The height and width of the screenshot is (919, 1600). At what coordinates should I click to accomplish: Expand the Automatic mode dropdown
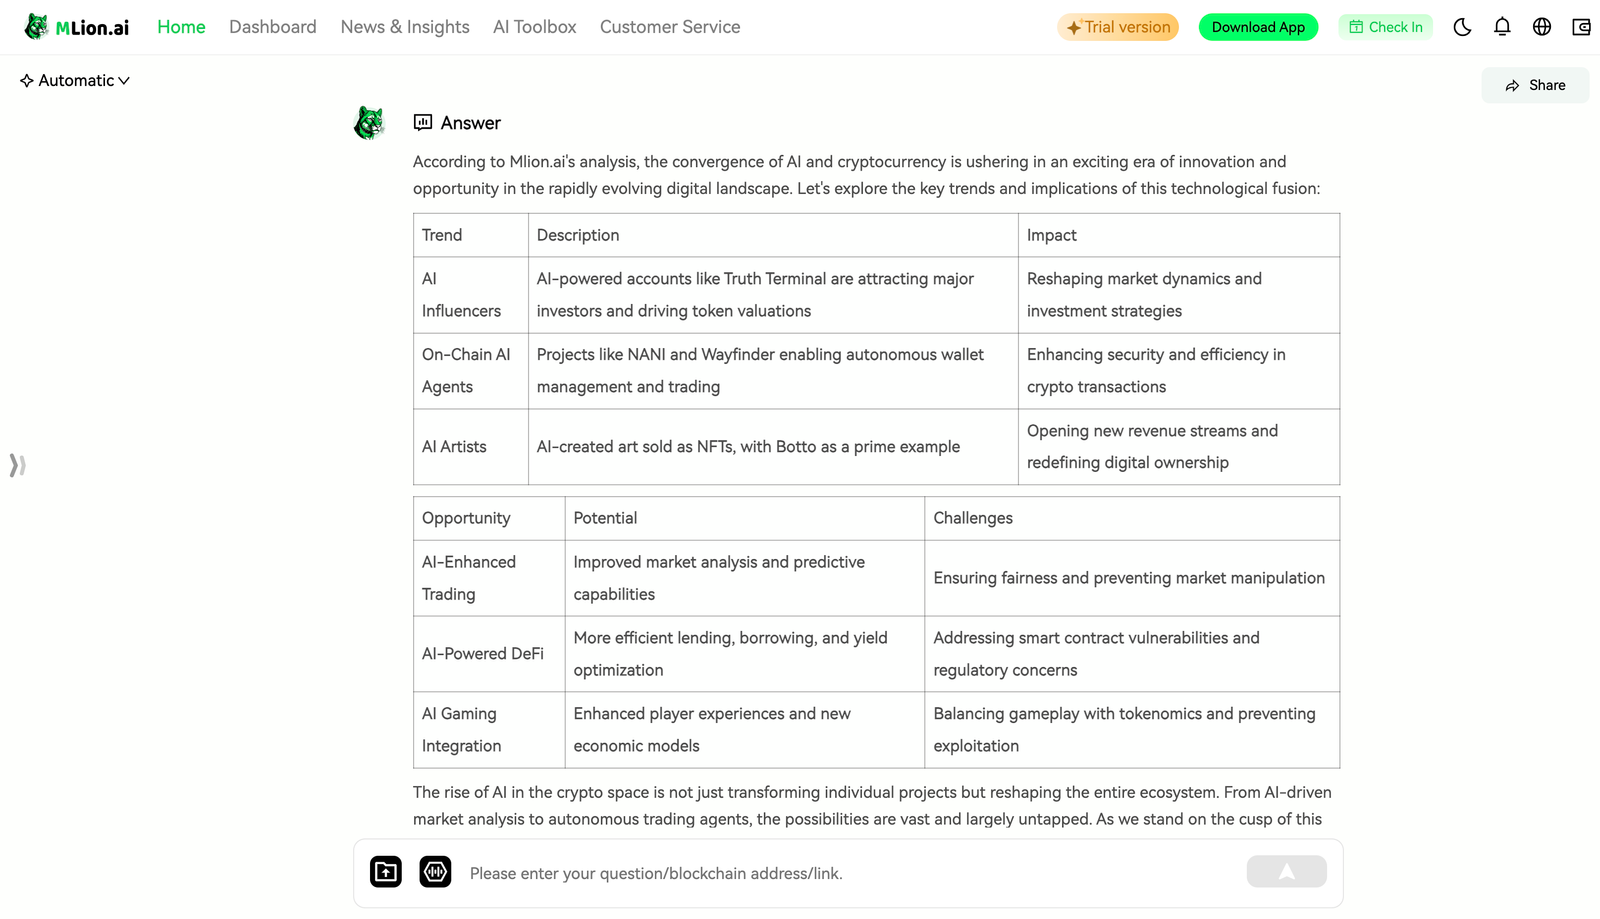click(75, 81)
